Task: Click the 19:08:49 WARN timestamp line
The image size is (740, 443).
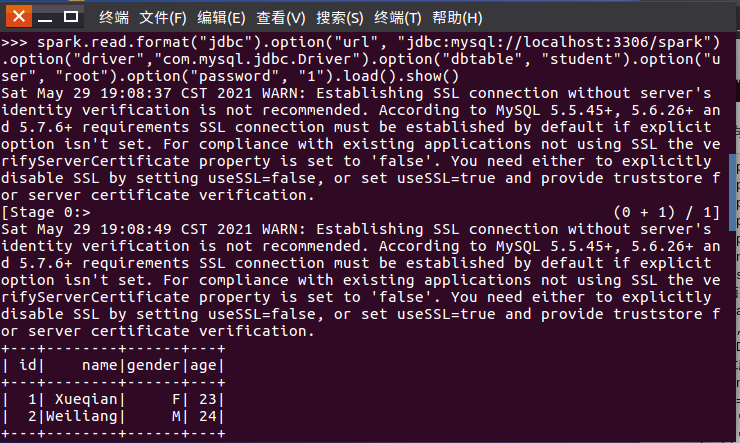Action: [x=356, y=229]
